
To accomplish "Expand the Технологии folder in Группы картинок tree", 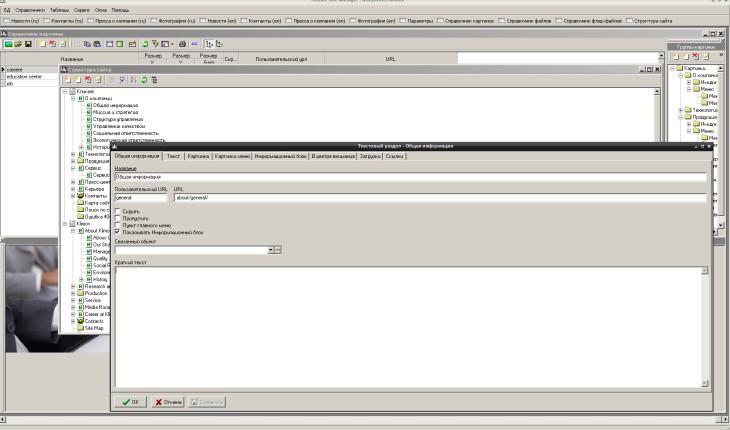I will [681, 110].
